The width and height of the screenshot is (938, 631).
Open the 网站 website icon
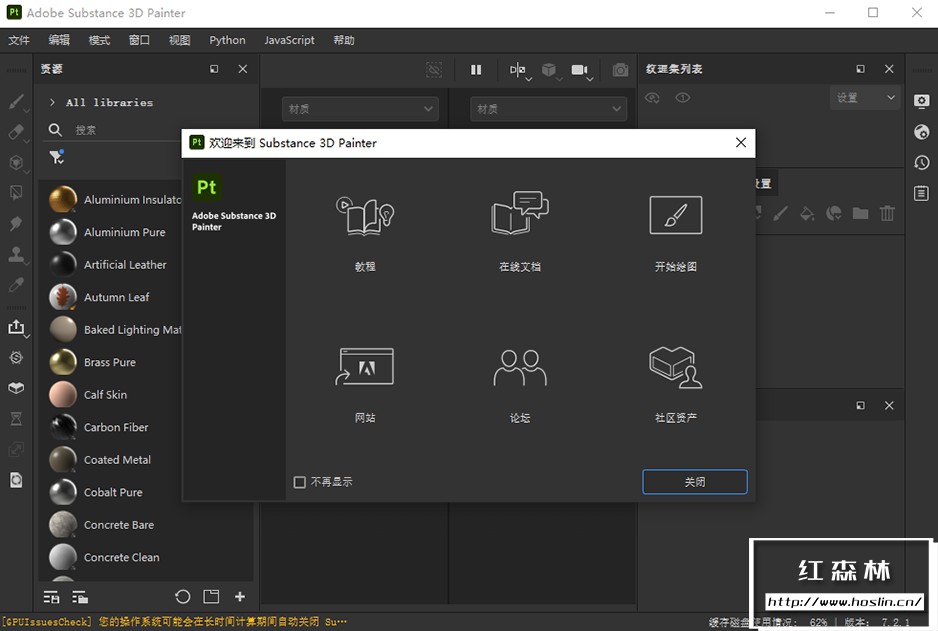pos(365,367)
